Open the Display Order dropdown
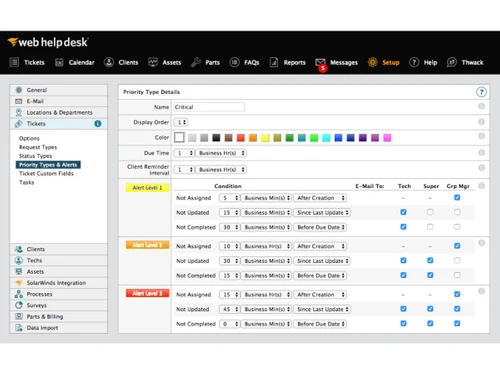This screenshot has height=375, width=500. coord(181,122)
